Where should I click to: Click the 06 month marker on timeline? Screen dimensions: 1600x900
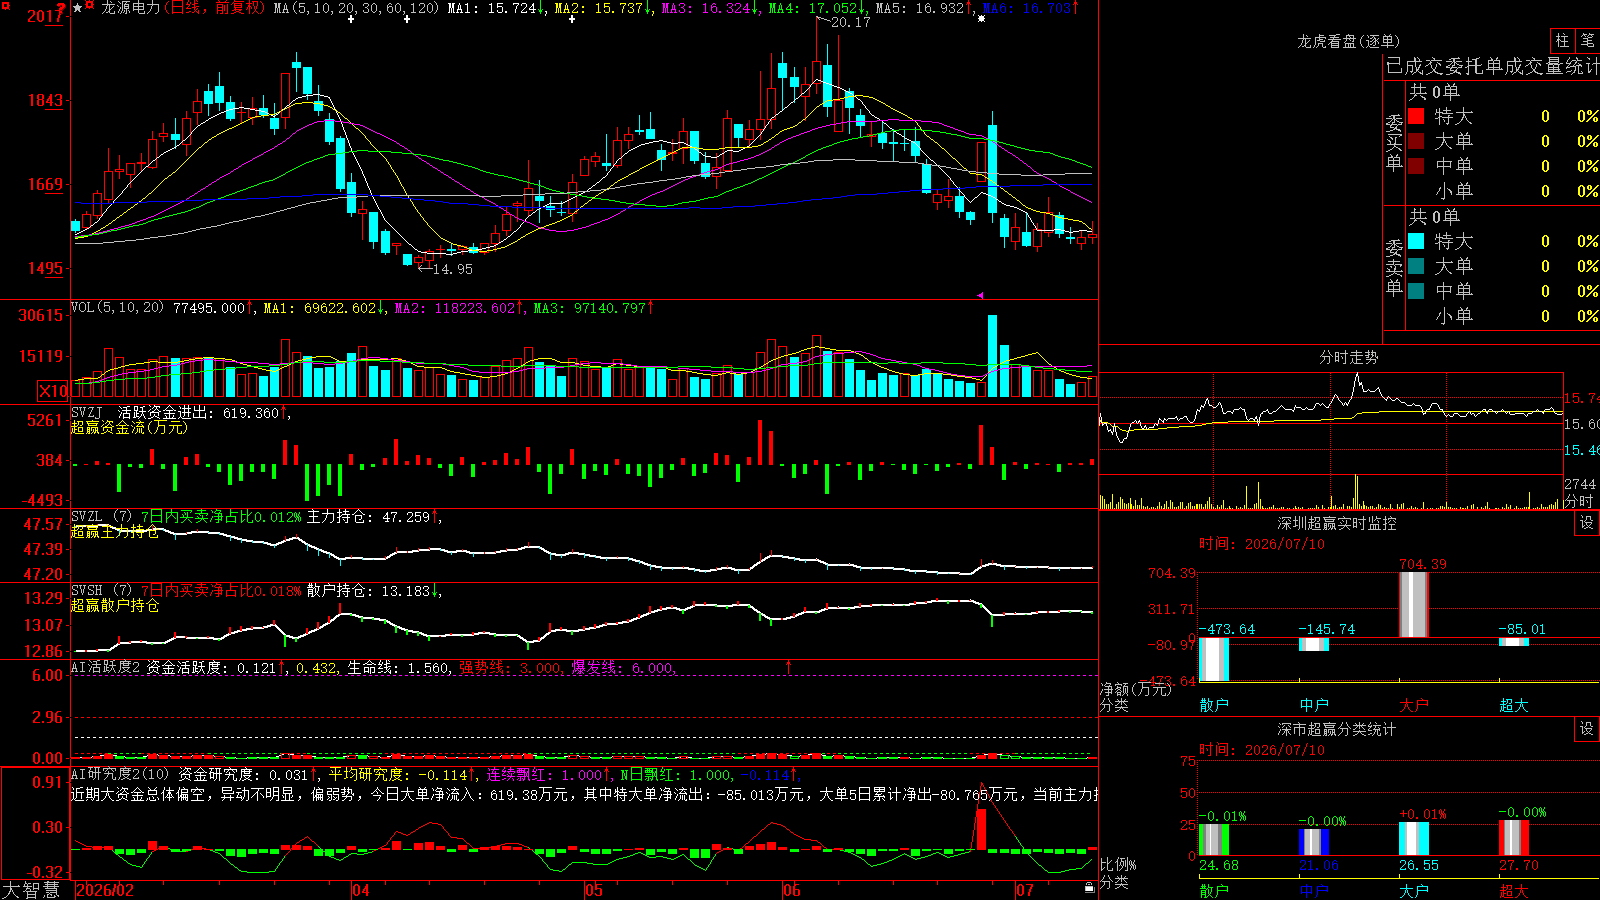792,890
